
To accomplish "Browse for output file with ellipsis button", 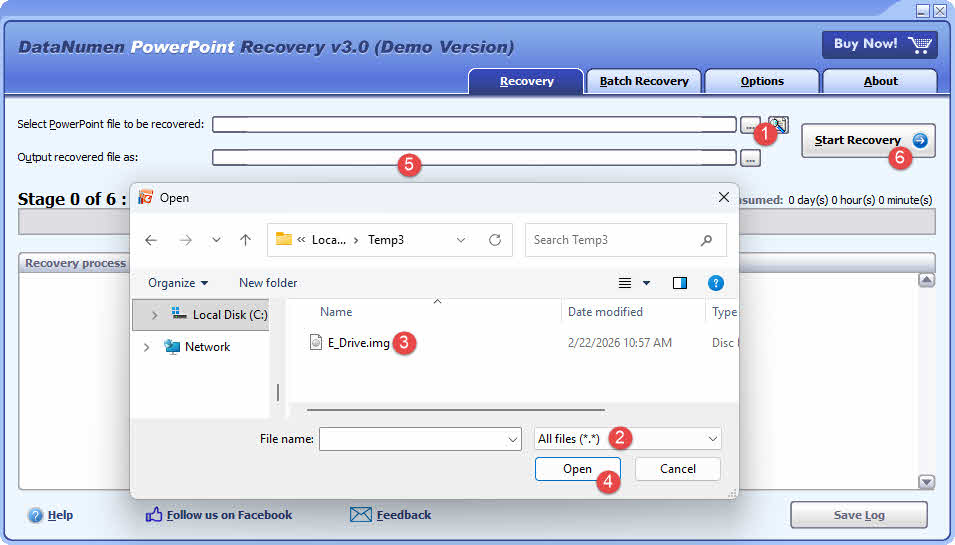I will point(750,158).
